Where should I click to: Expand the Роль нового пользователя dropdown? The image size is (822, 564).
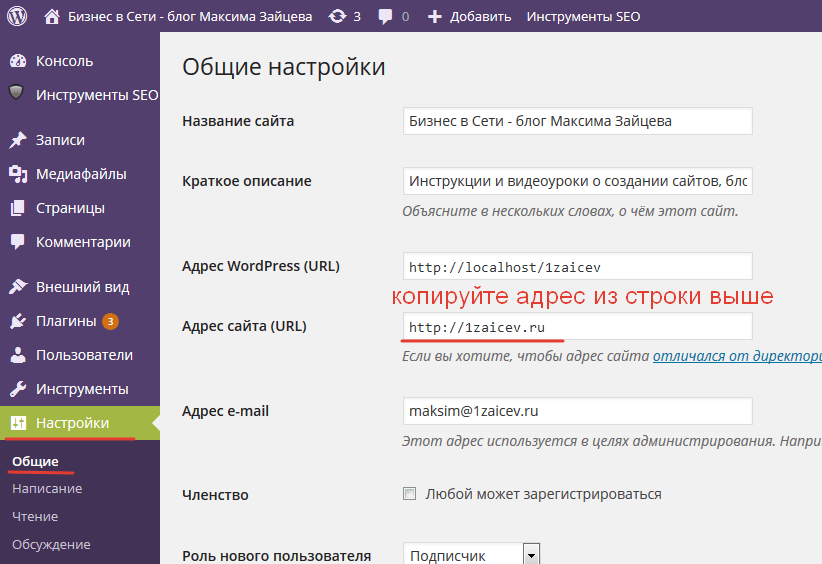(x=531, y=555)
